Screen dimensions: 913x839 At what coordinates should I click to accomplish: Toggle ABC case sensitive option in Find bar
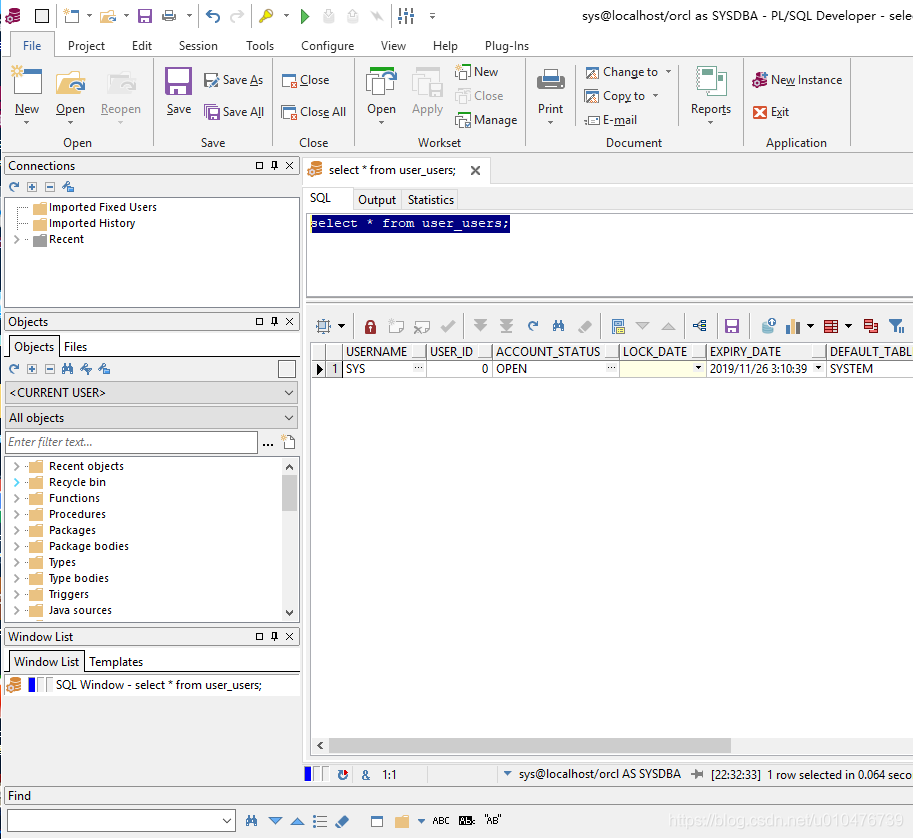(441, 820)
